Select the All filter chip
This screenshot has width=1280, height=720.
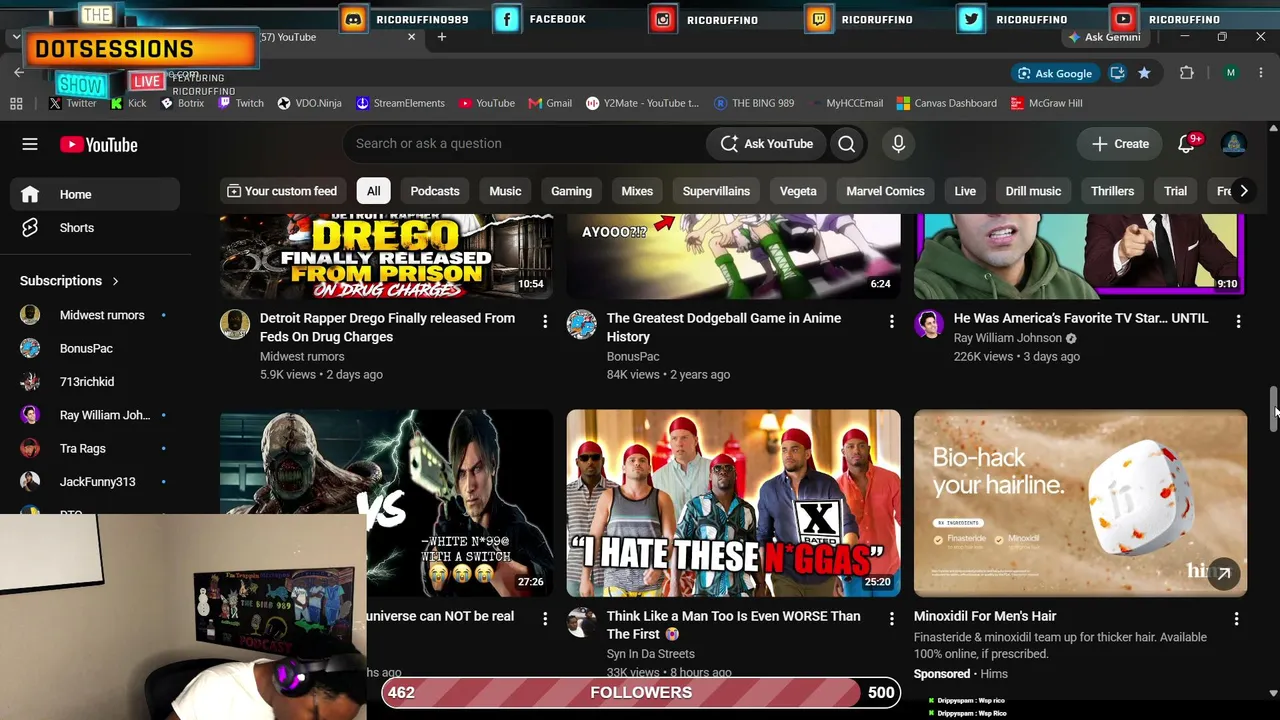tap(373, 191)
